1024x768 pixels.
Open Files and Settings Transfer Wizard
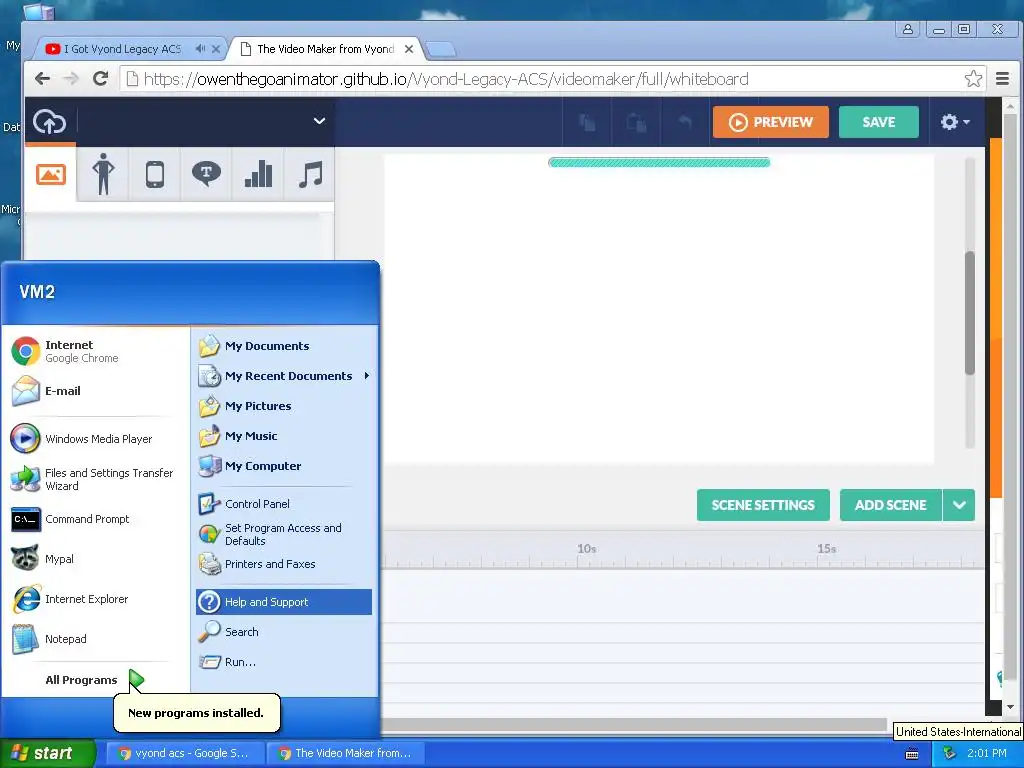pyautogui.click(x=95, y=479)
